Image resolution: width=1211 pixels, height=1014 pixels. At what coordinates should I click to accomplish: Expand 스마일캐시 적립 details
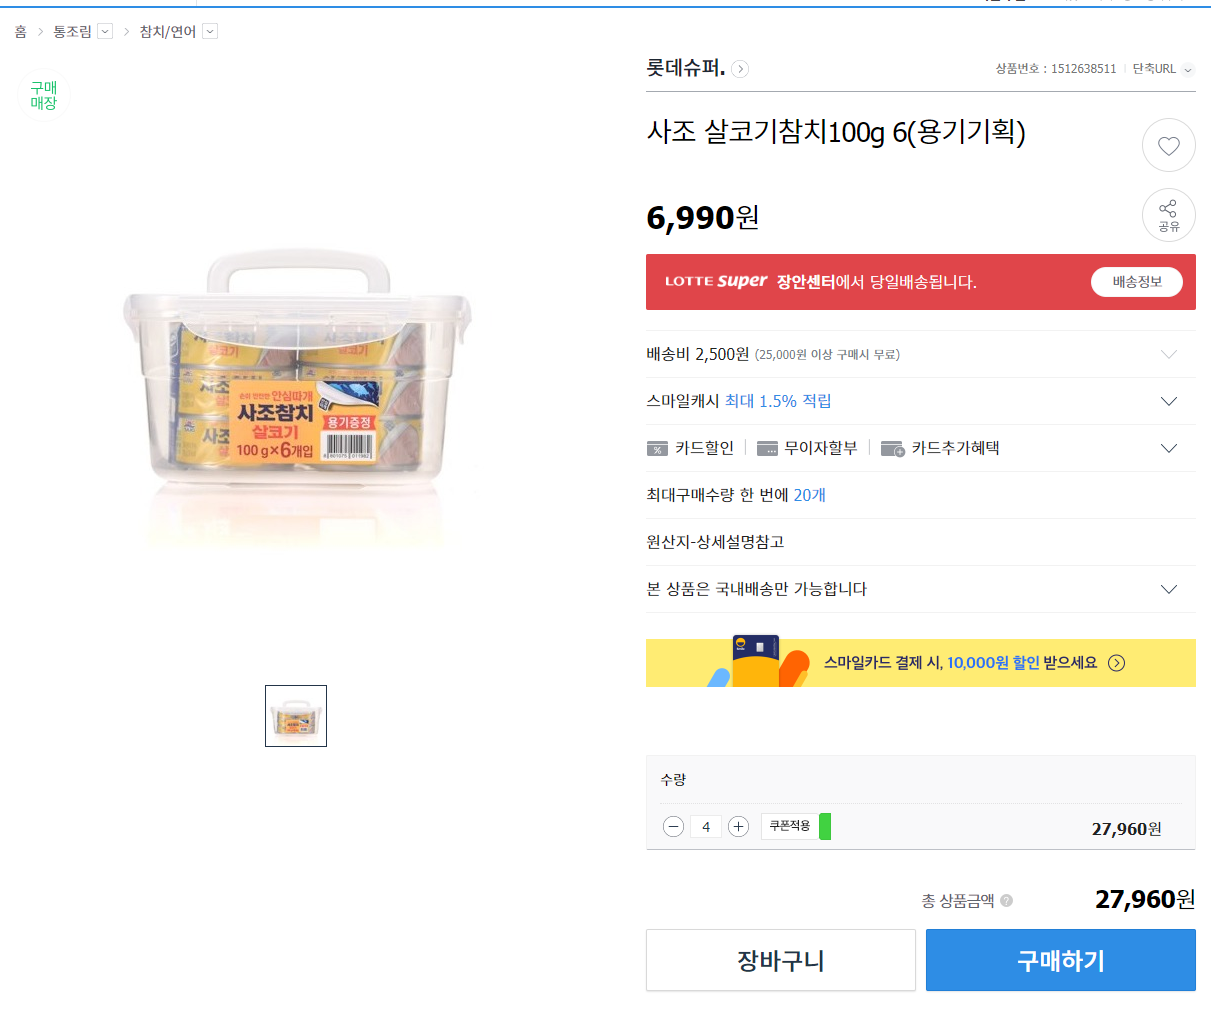pyautogui.click(x=1168, y=401)
